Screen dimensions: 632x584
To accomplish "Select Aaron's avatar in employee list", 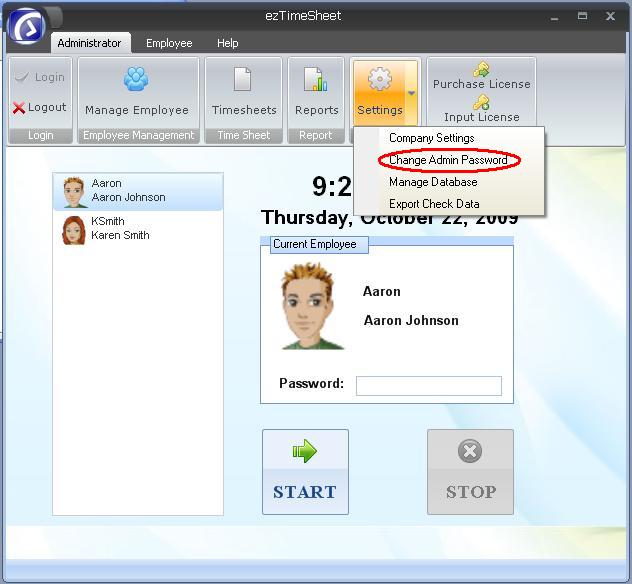I will click(x=74, y=193).
